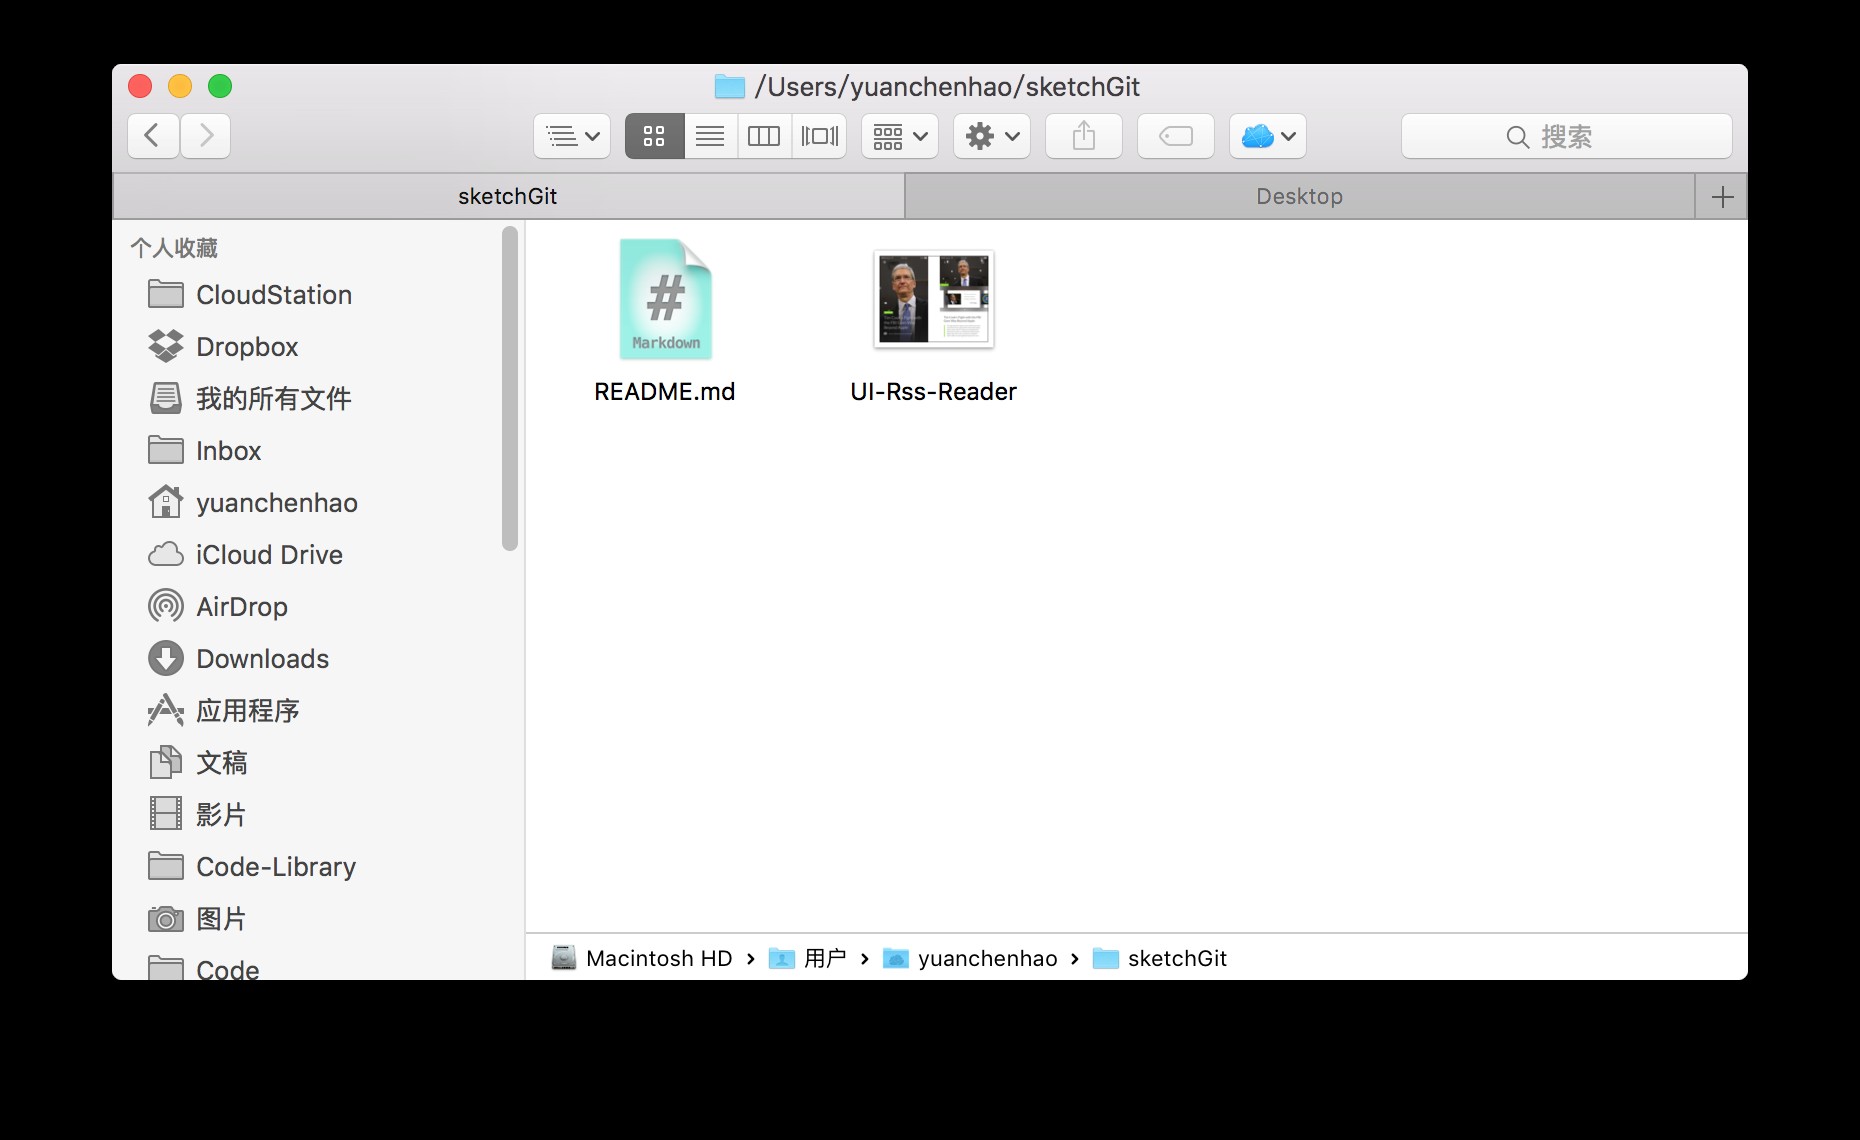Click the CloudStation folder icon
Image resolution: width=1860 pixels, height=1140 pixels.
coord(166,294)
